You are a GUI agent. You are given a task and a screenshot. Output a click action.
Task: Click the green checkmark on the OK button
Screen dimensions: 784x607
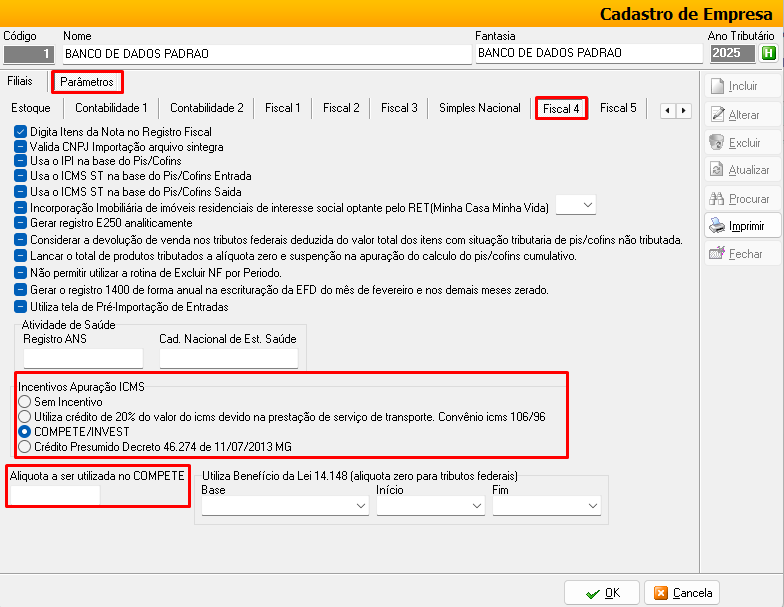(593, 594)
